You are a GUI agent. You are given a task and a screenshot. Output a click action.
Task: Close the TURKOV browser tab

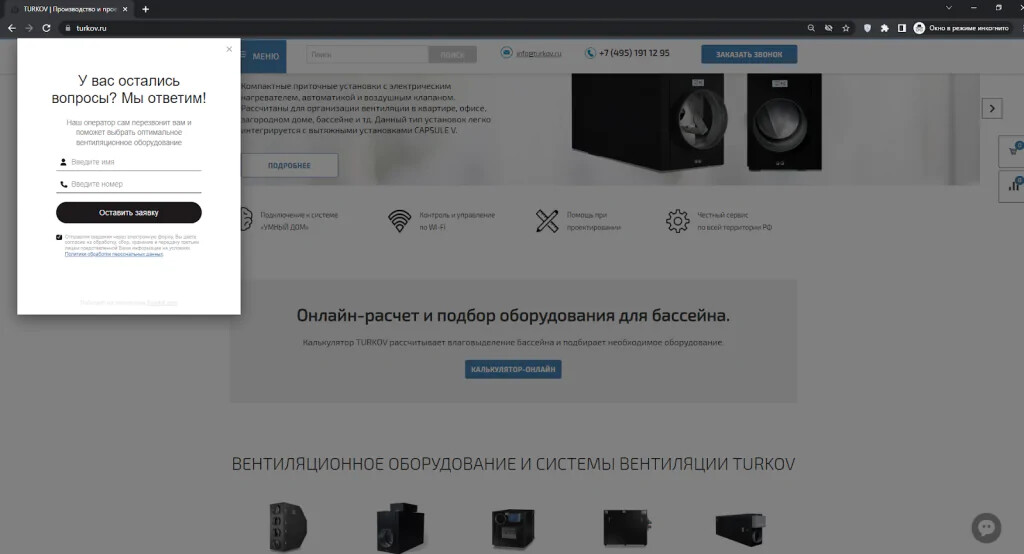pyautogui.click(x=125, y=9)
